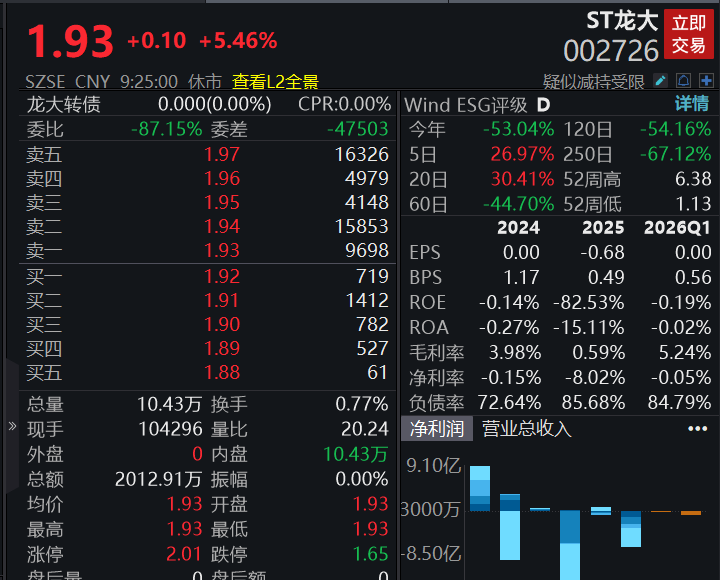Viewport: 720px width, 580px height.
Task: Select the 买三 bid price 1.90
Action: pyautogui.click(x=222, y=324)
